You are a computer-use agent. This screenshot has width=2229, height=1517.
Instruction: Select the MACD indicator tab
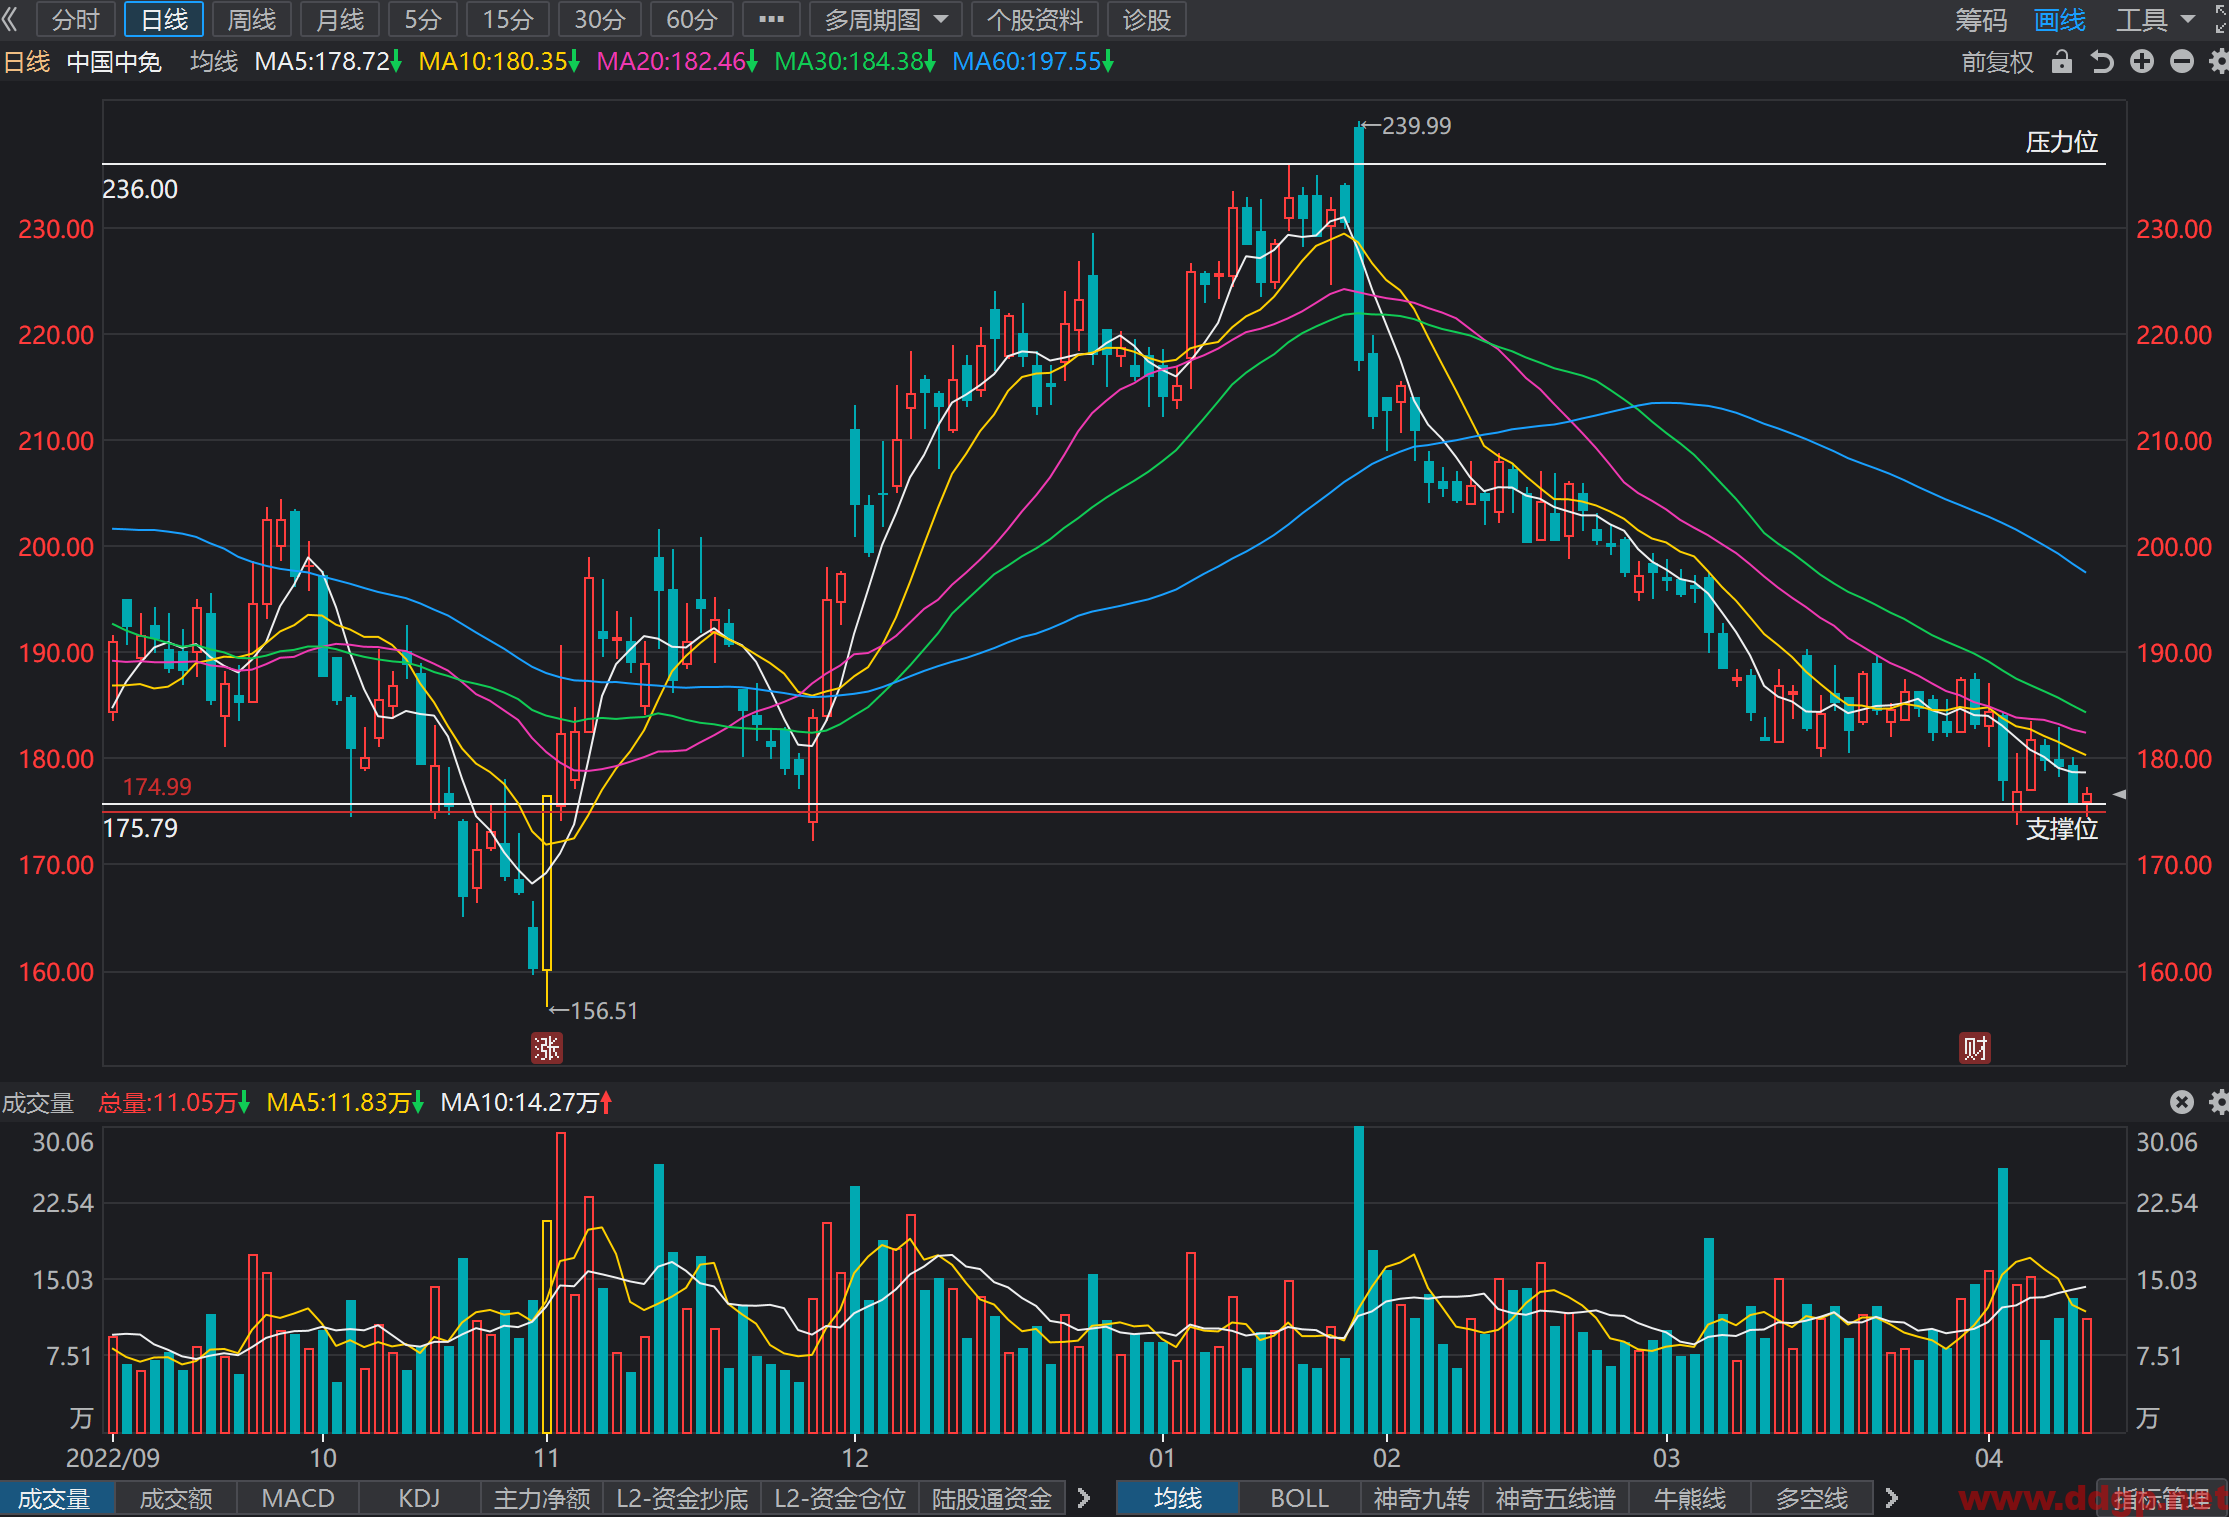click(x=298, y=1498)
